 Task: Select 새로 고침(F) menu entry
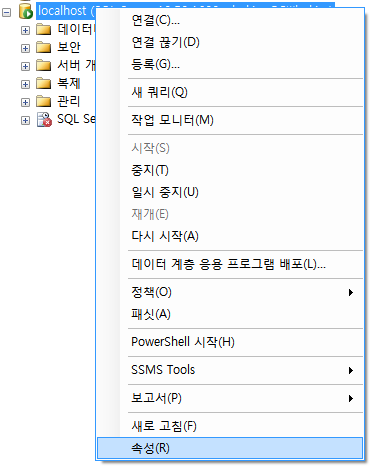230,426
